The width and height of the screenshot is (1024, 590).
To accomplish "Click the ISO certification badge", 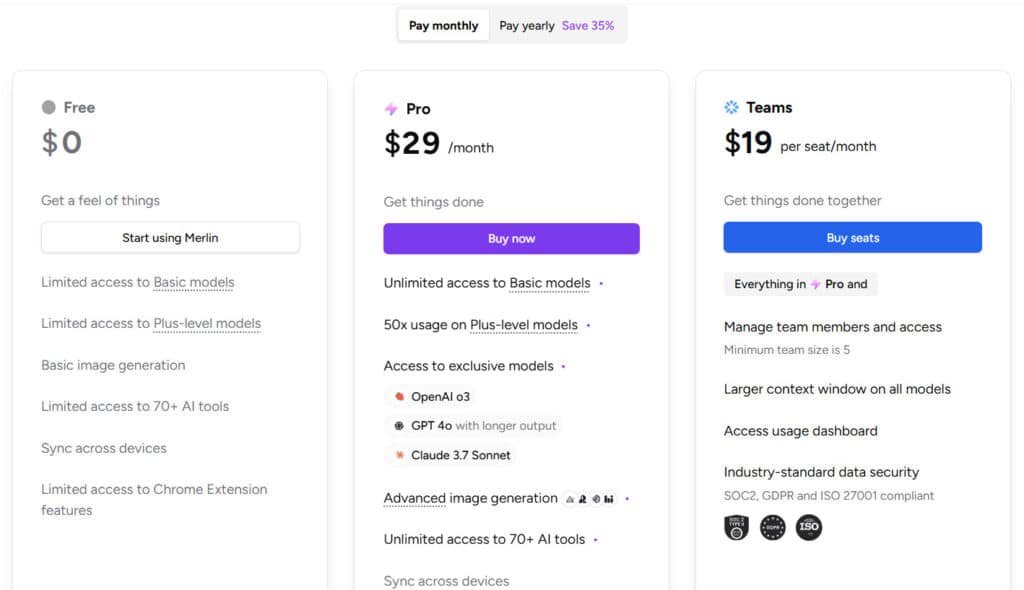I will point(809,528).
